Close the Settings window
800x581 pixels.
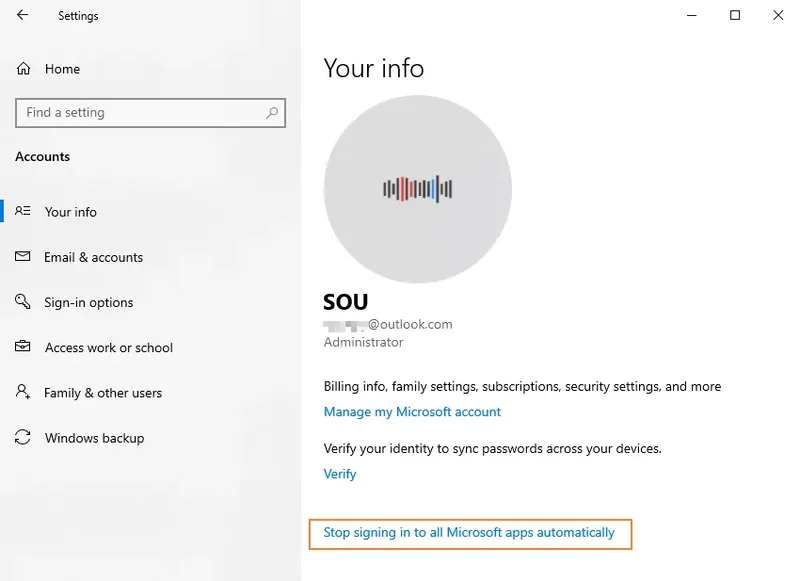(778, 15)
